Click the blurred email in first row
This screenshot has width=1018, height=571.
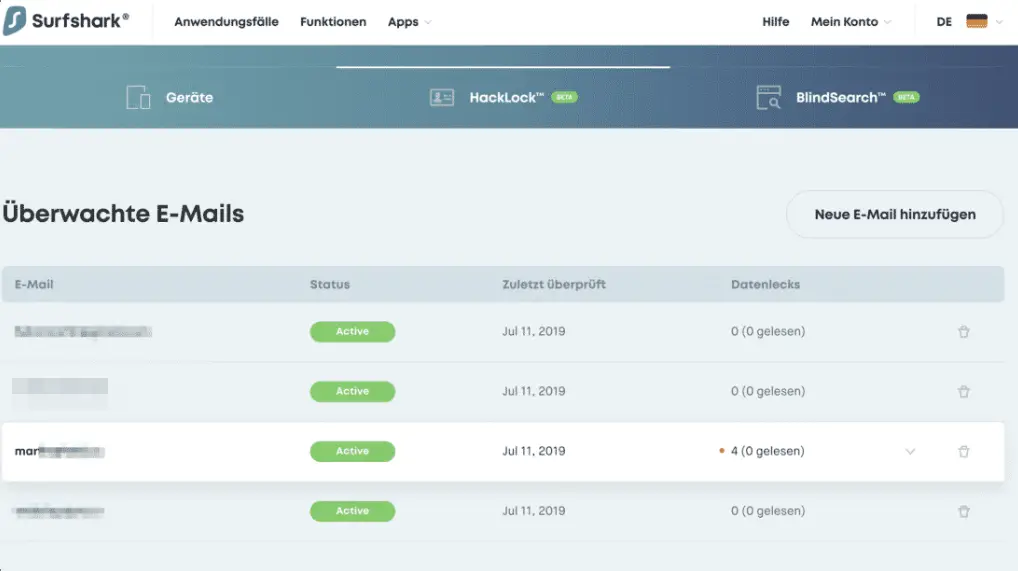point(83,332)
